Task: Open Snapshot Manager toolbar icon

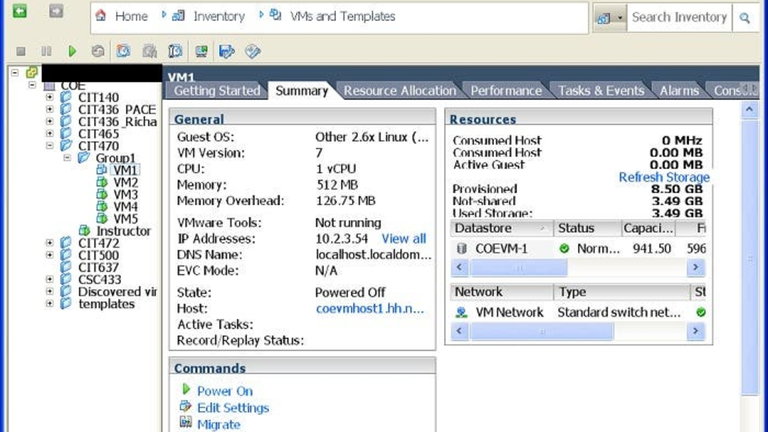Action: click(x=175, y=51)
